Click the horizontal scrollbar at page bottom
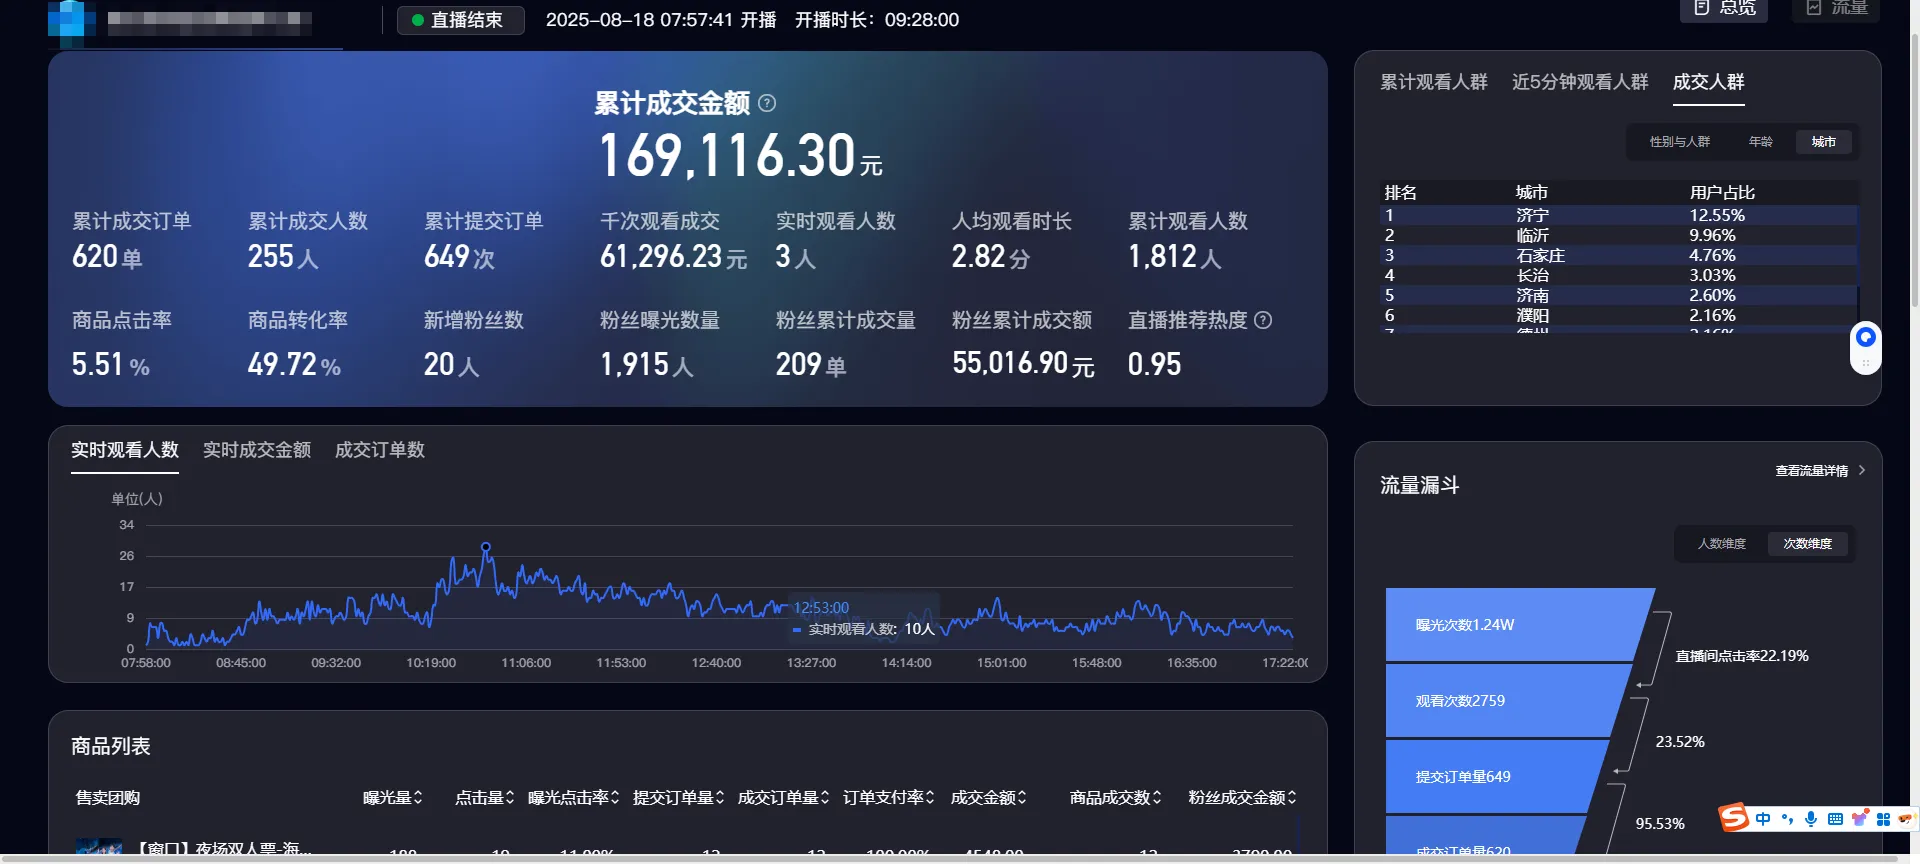 pos(950,859)
